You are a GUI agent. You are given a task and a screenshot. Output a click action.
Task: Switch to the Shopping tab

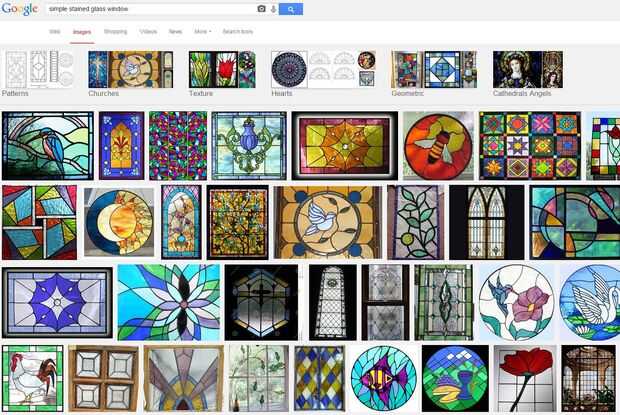click(115, 32)
